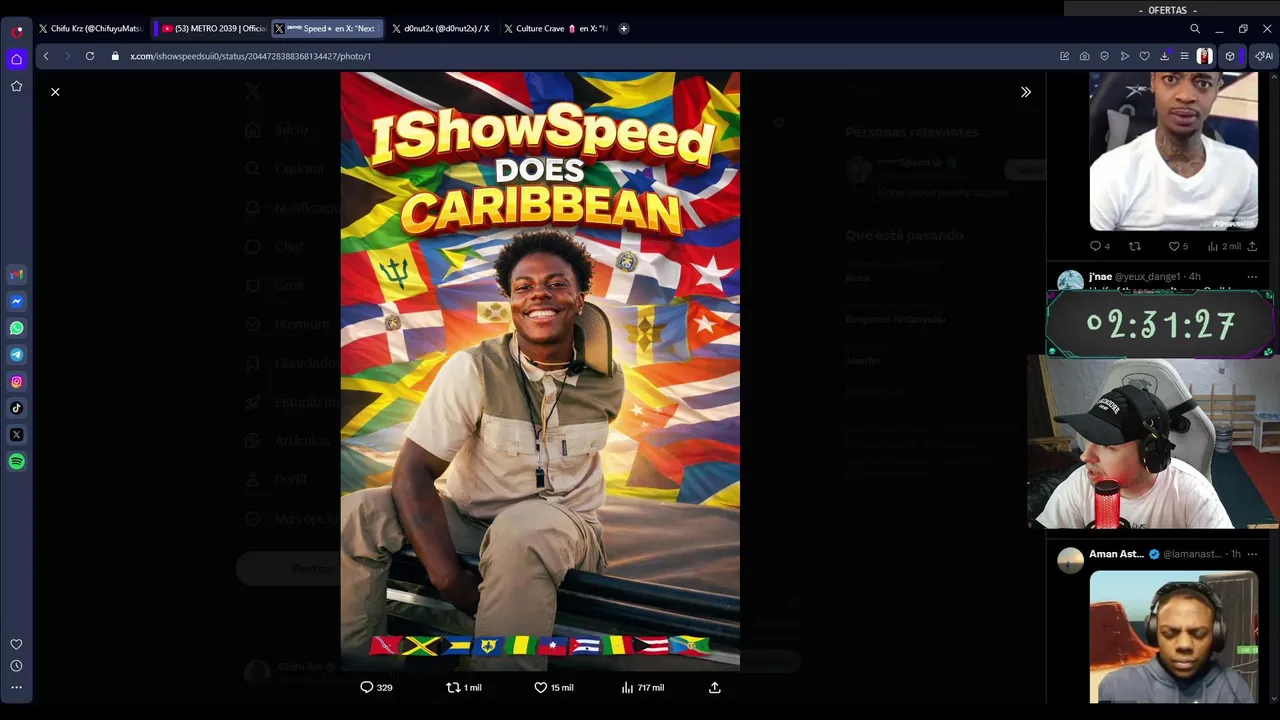Screen dimensions: 1280x720
Task: Close the photo viewer with the X
Action: pos(55,92)
